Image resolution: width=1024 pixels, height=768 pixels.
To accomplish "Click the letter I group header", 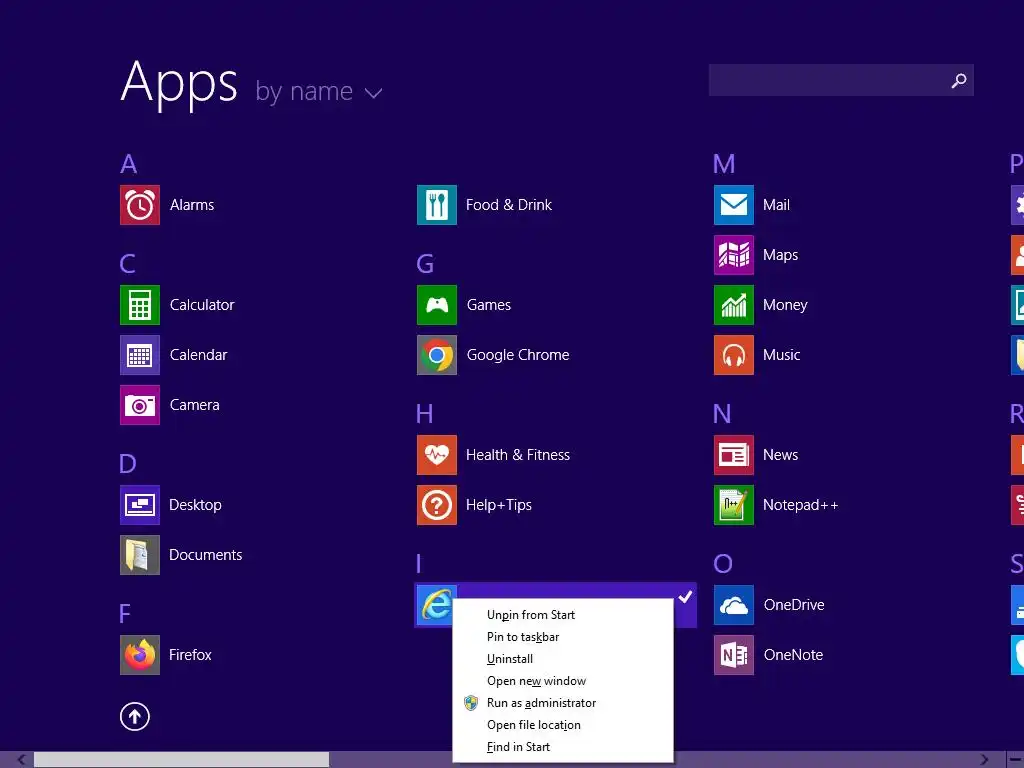I will 419,564.
